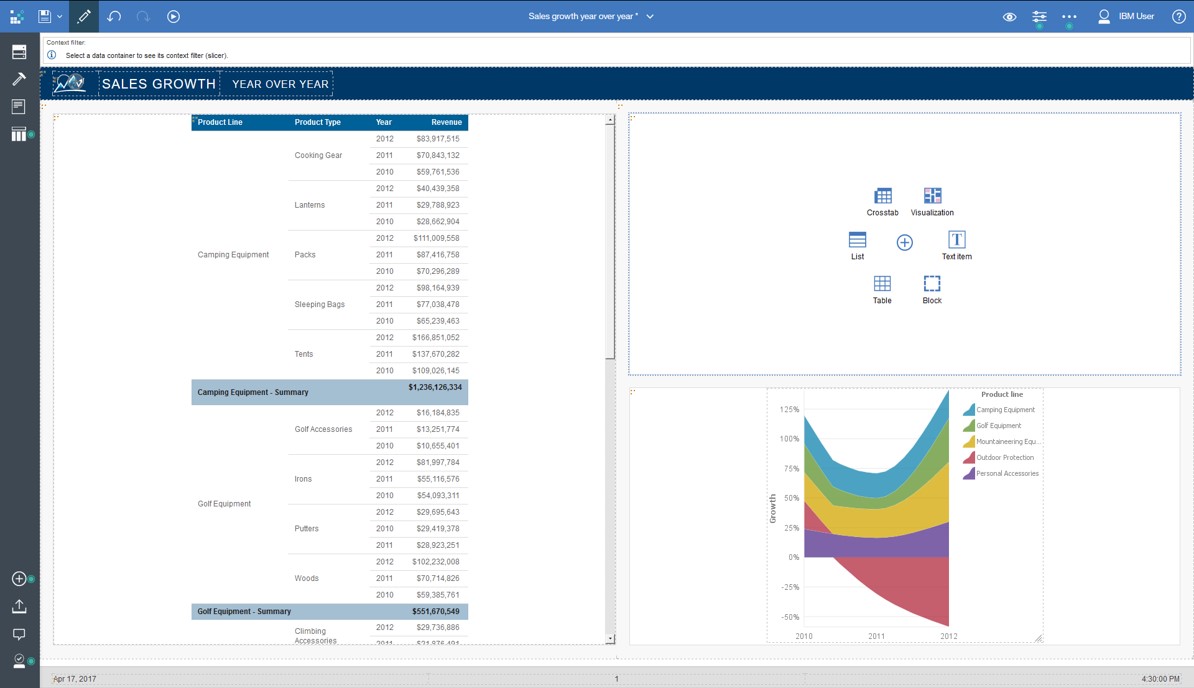Select the sales growth chart logo image
This screenshot has height=688, width=1194.
click(x=70, y=83)
